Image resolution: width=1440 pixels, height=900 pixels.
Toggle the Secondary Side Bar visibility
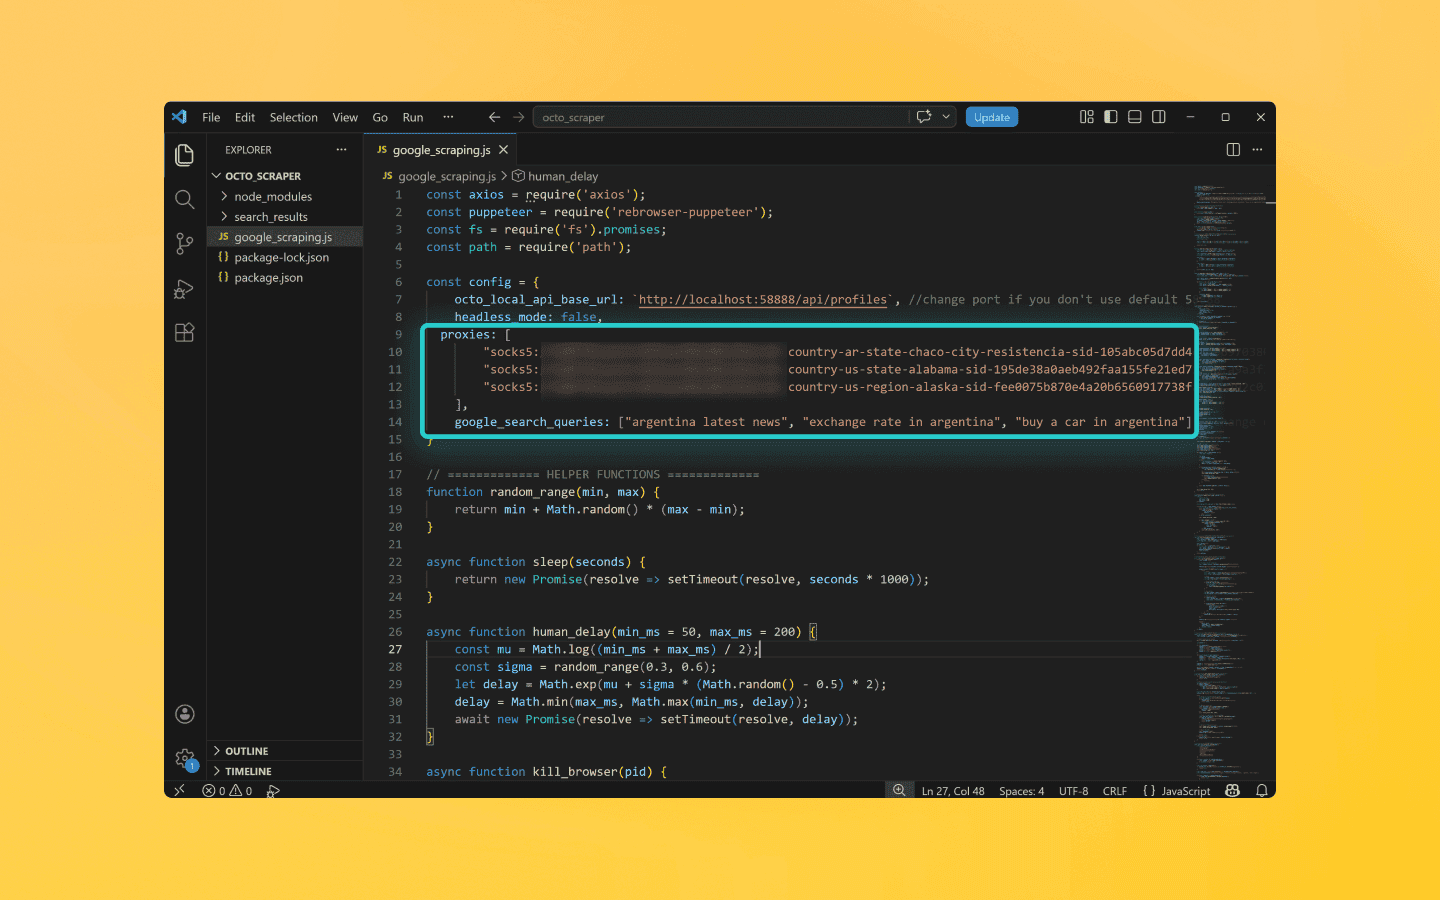tap(1158, 116)
